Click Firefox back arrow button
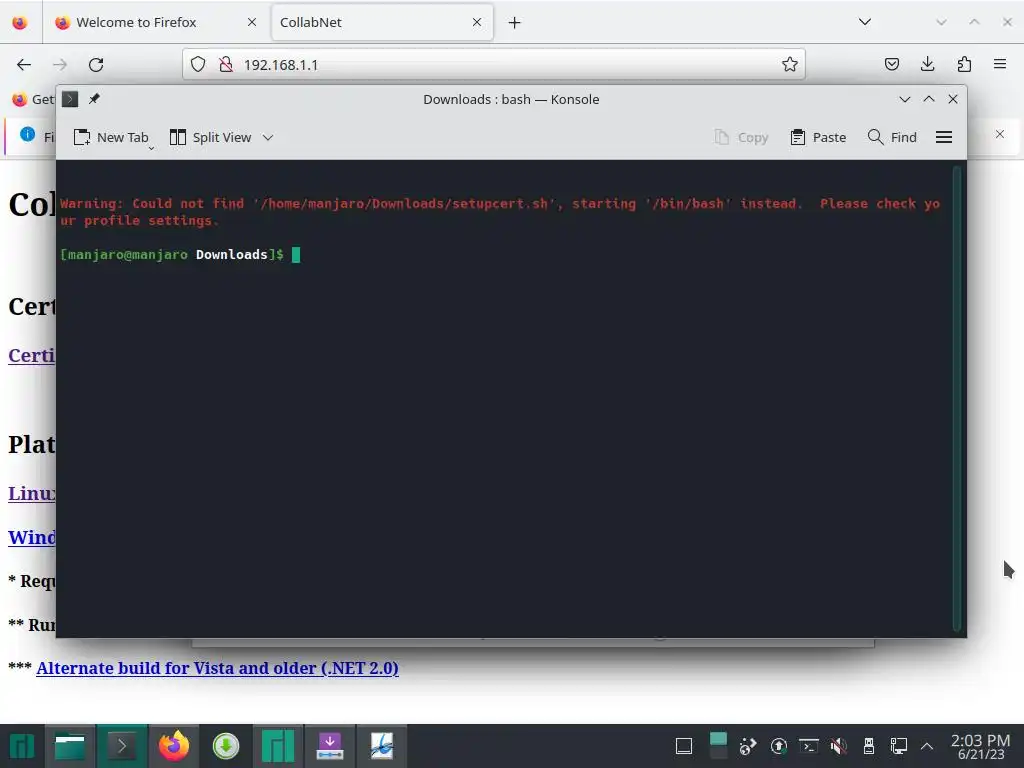Viewport: 1024px width, 768px height. click(x=24, y=65)
